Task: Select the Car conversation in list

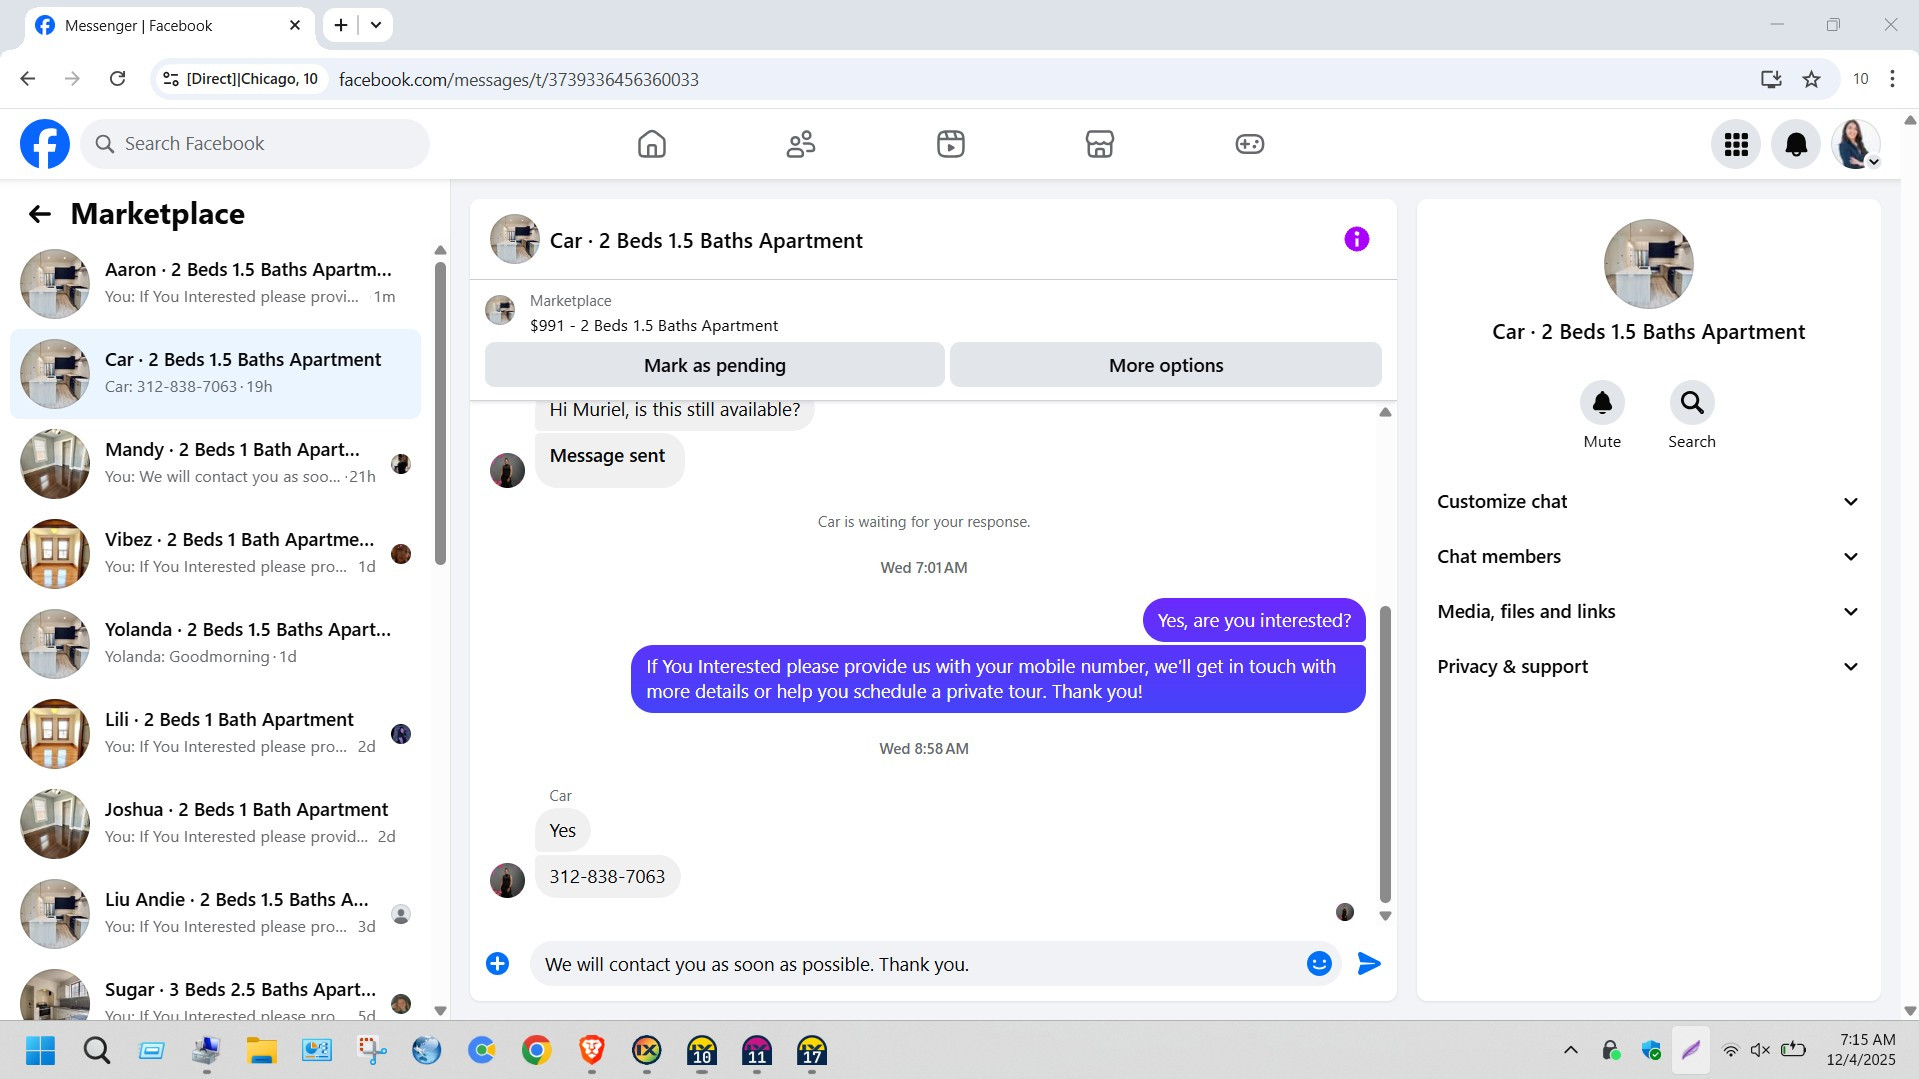Action: [x=215, y=374]
